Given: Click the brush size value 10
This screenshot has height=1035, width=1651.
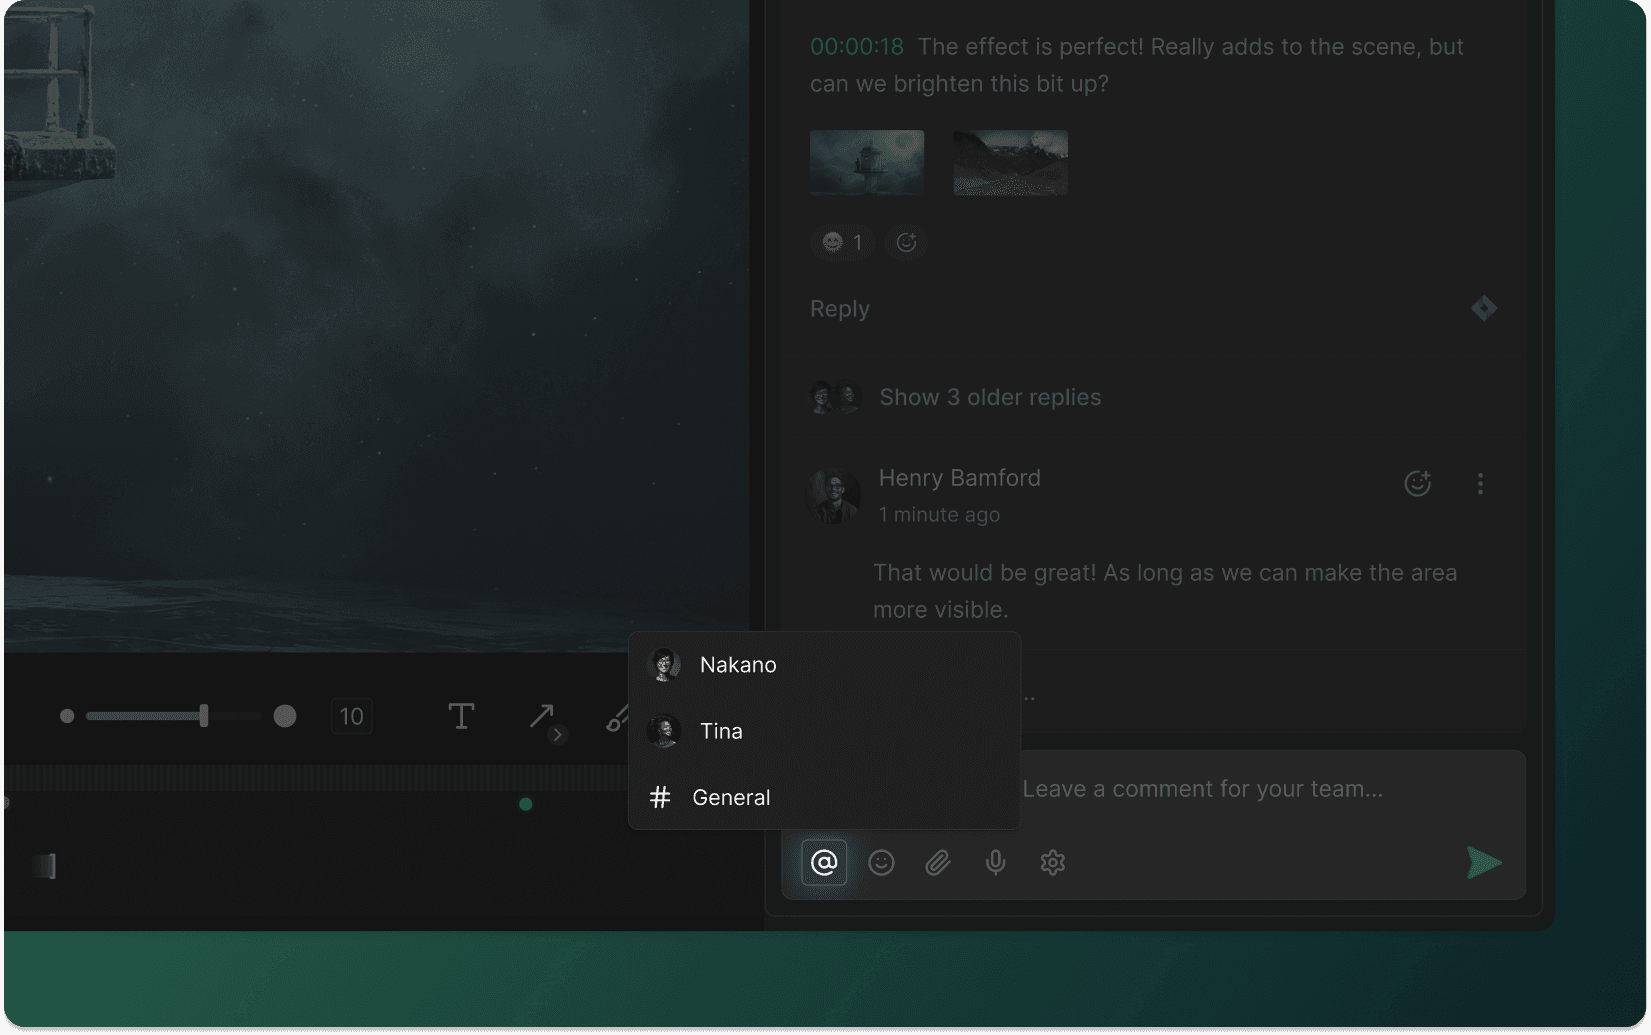Looking at the screenshot, I should pos(352,716).
